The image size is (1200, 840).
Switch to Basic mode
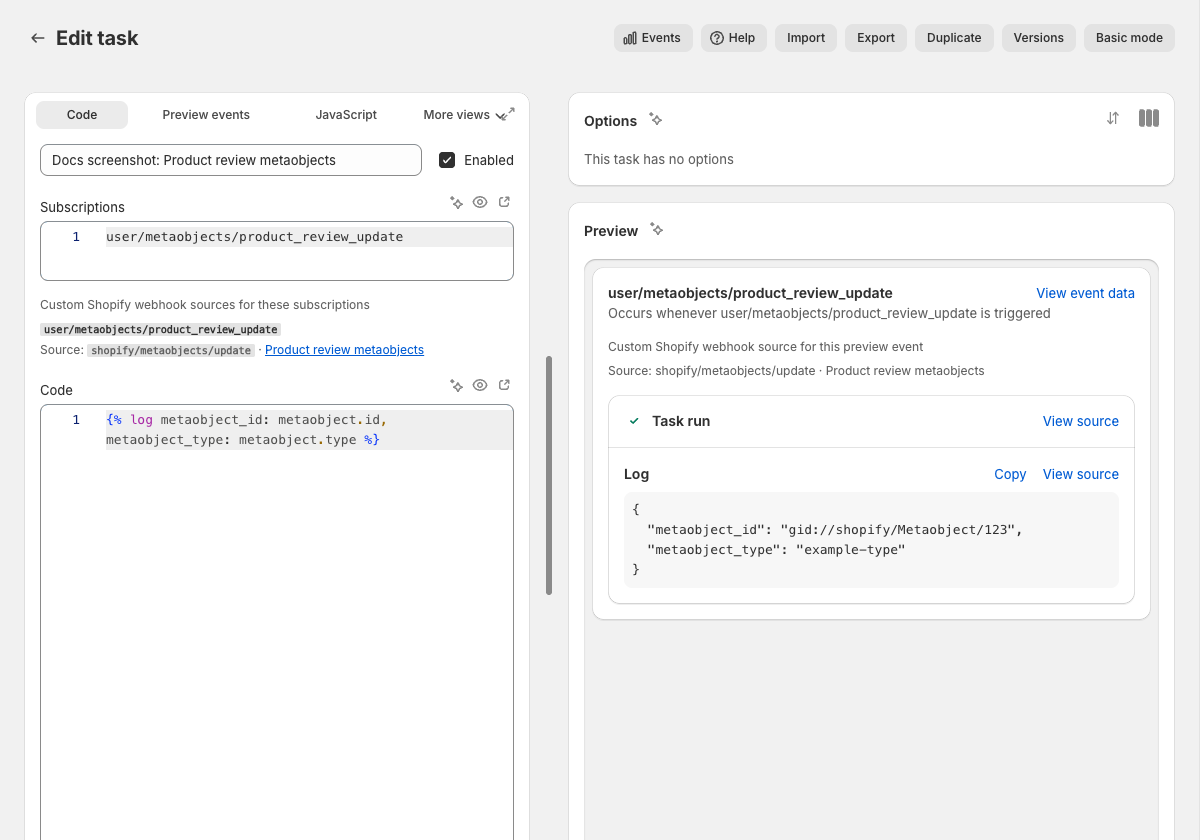pyautogui.click(x=1129, y=38)
